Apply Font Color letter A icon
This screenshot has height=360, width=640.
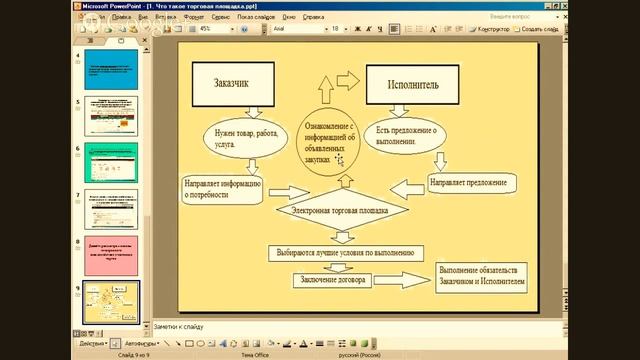[303, 344]
